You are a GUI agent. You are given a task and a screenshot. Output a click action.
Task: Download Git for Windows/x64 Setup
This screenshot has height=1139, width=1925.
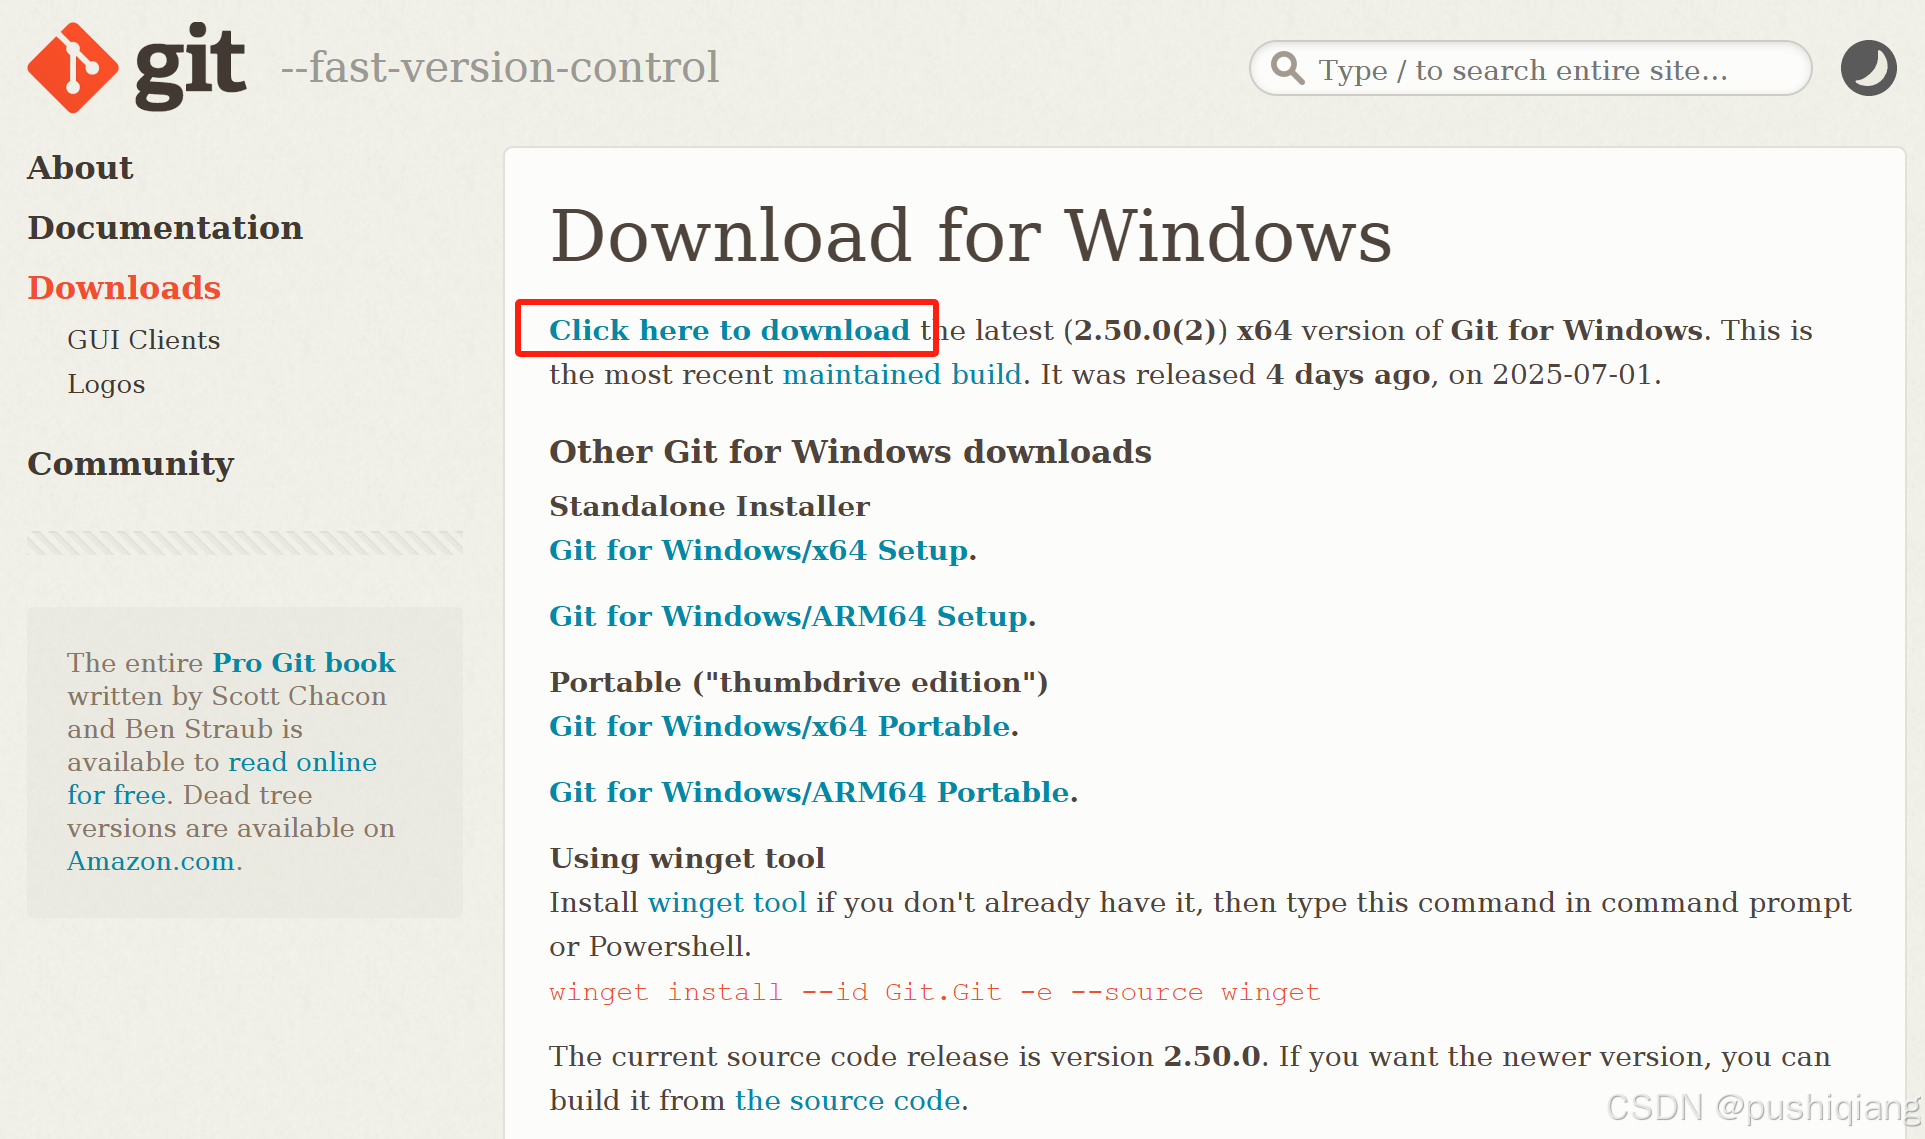pos(759,551)
